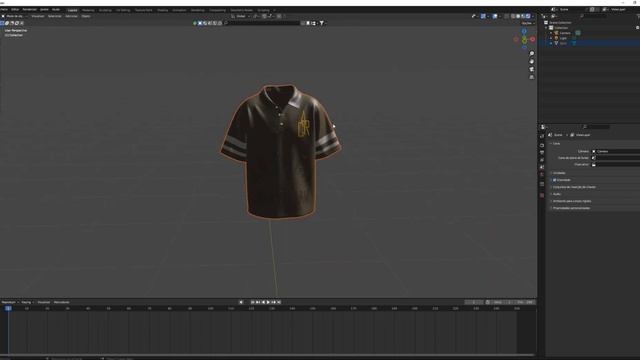Screen dimensions: 640x360
Task: Switch perspective/orthographic with the grid icon
Action: tap(531, 77)
